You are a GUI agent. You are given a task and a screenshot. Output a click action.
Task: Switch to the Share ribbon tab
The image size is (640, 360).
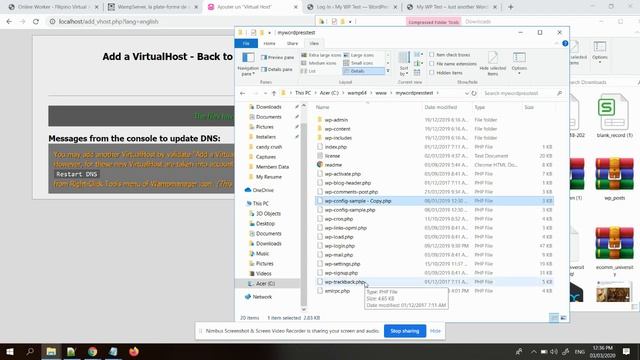tap(292, 43)
